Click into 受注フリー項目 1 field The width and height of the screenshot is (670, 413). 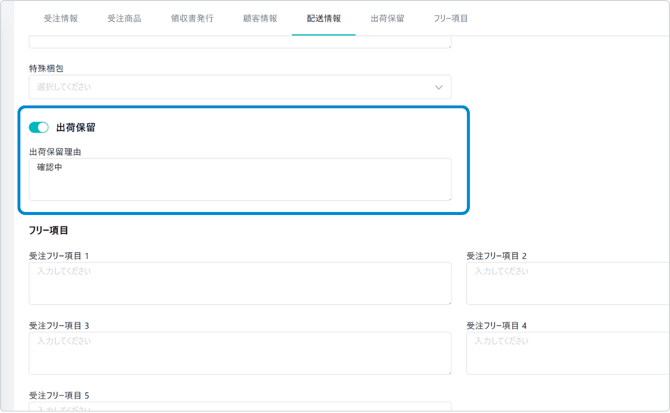pyautogui.click(x=239, y=284)
